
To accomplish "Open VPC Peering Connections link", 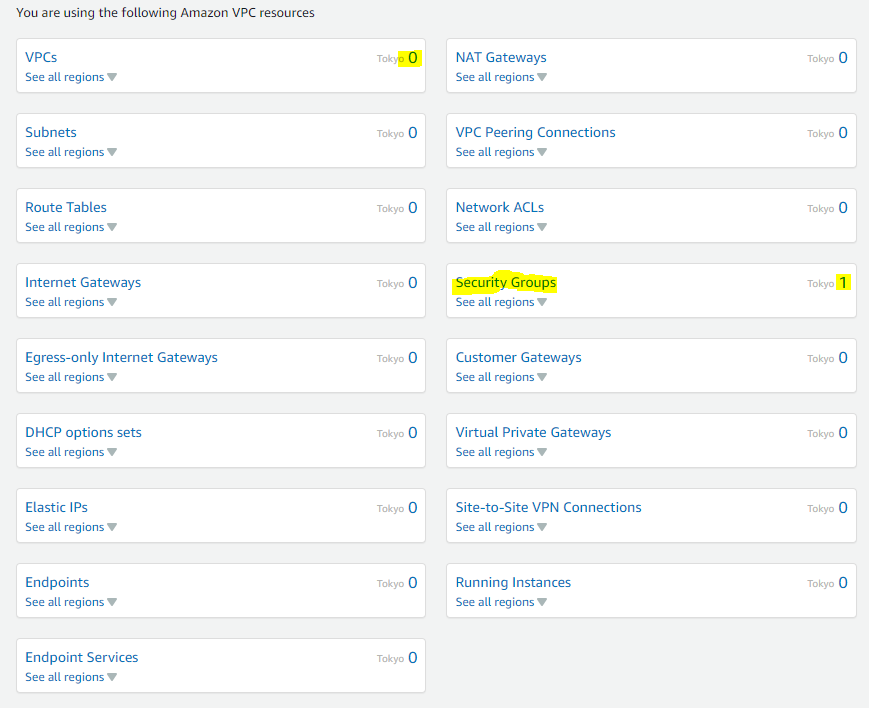I will (535, 132).
